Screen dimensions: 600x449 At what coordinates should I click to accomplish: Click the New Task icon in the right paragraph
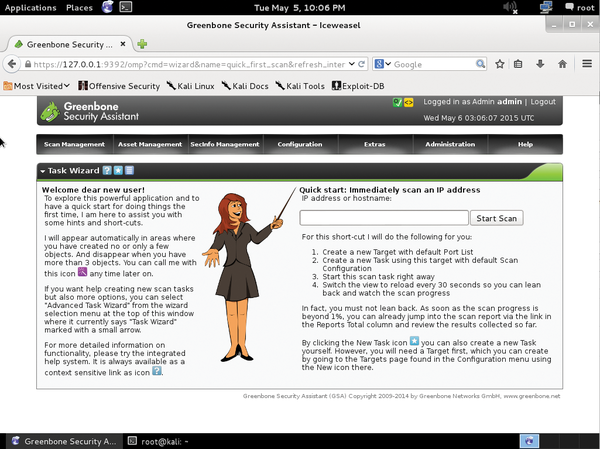coord(414,341)
